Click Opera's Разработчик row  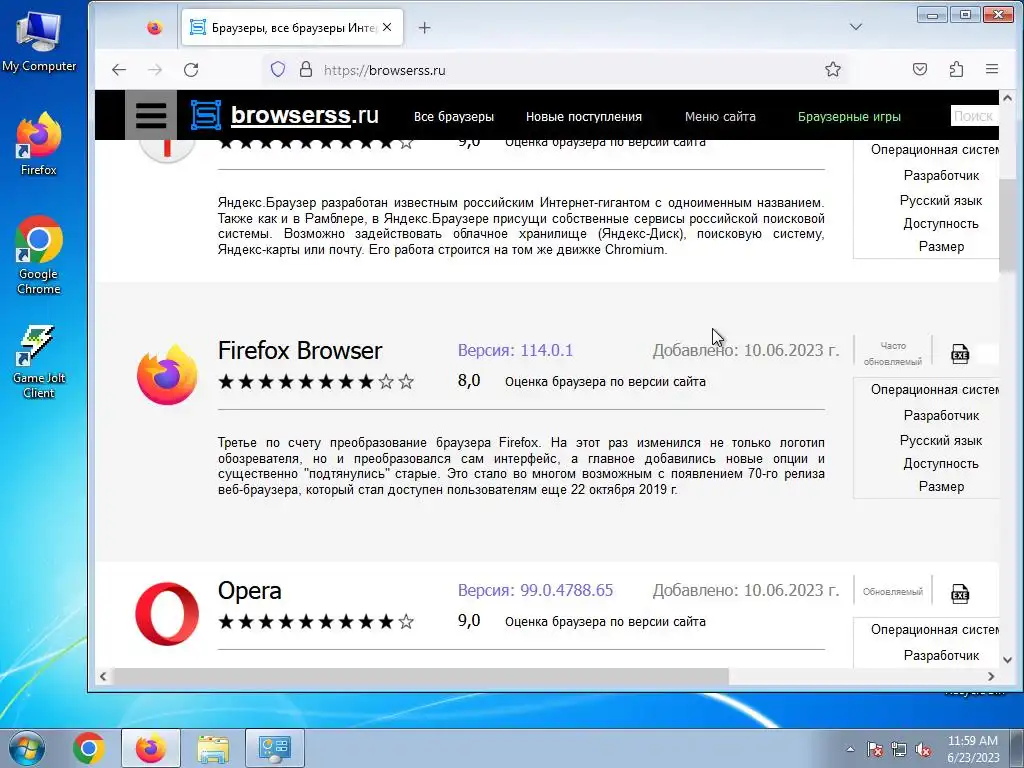[x=941, y=655]
